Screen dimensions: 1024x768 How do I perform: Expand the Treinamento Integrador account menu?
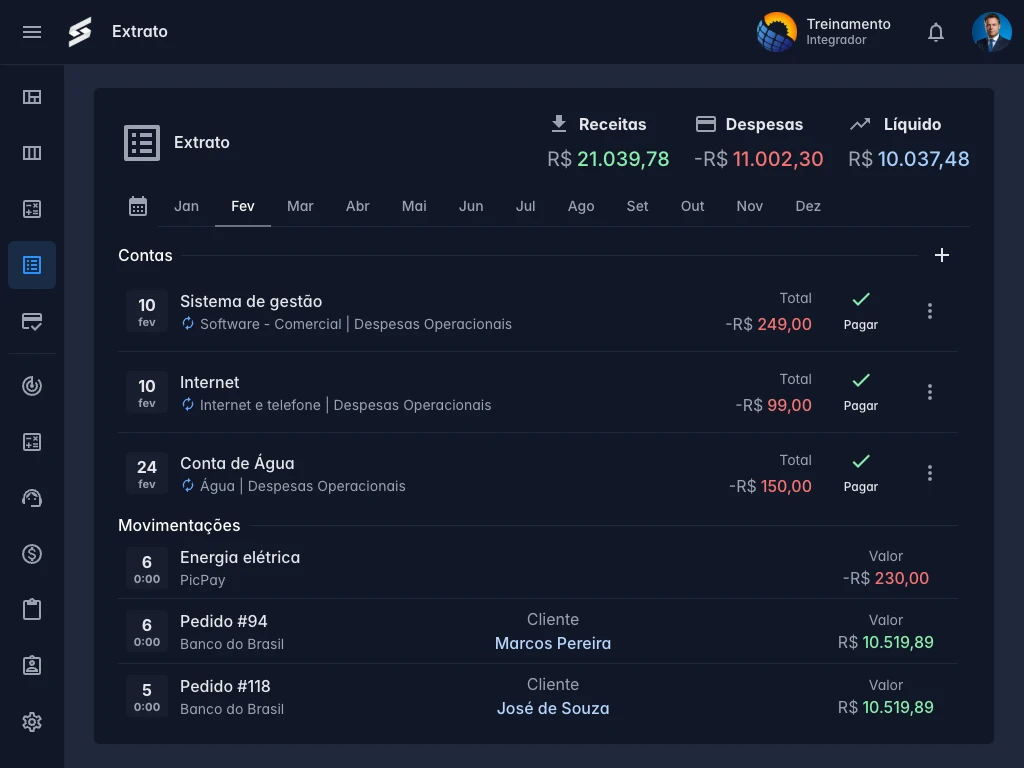coord(824,31)
